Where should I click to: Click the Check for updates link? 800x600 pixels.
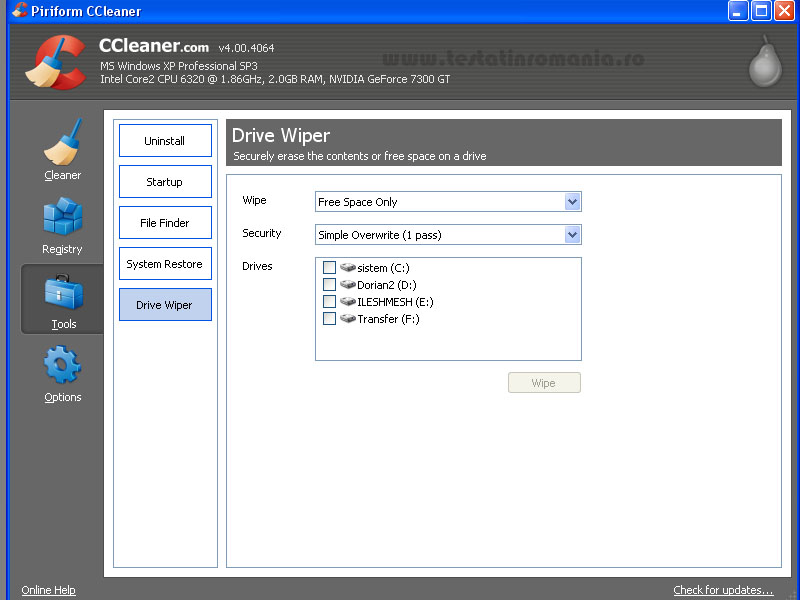click(723, 590)
